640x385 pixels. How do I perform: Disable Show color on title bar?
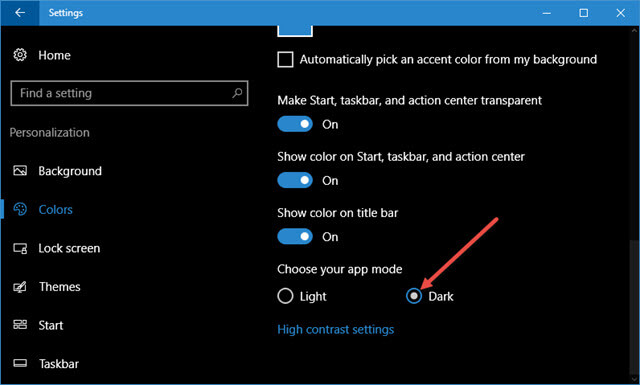(x=295, y=237)
